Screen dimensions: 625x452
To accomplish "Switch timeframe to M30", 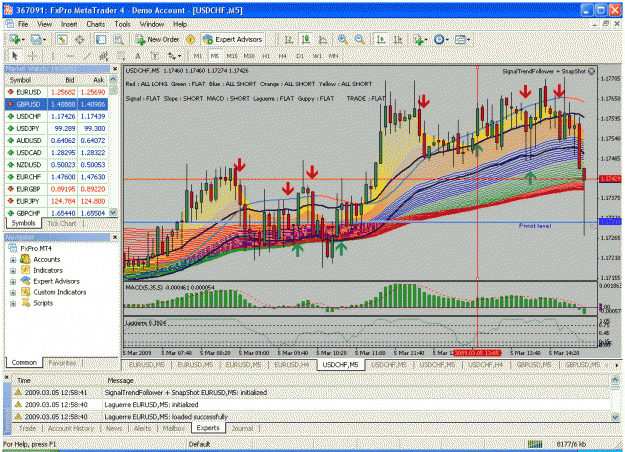I will coord(249,56).
